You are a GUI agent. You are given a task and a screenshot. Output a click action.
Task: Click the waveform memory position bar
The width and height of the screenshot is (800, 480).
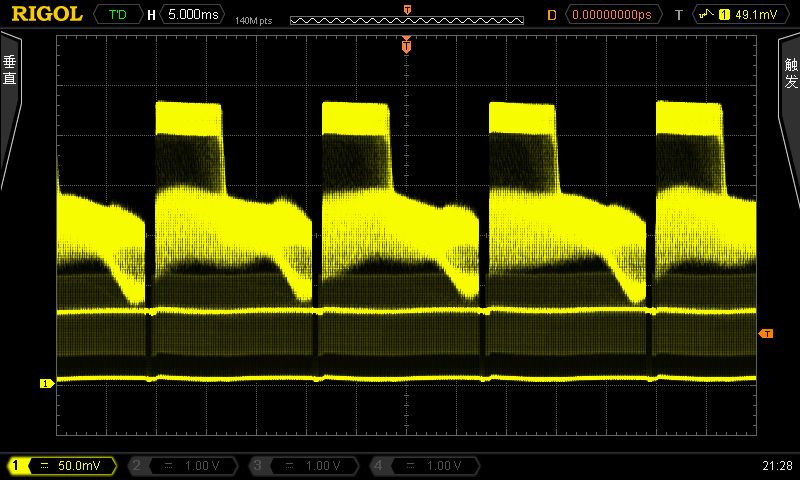406,20
